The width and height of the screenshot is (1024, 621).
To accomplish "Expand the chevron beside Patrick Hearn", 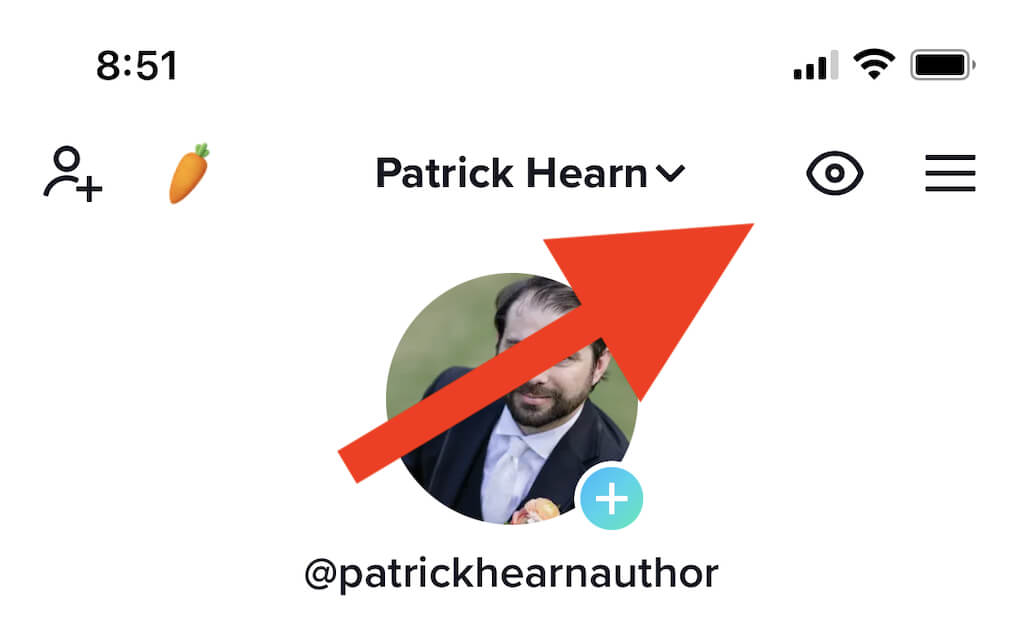I will pos(670,173).
